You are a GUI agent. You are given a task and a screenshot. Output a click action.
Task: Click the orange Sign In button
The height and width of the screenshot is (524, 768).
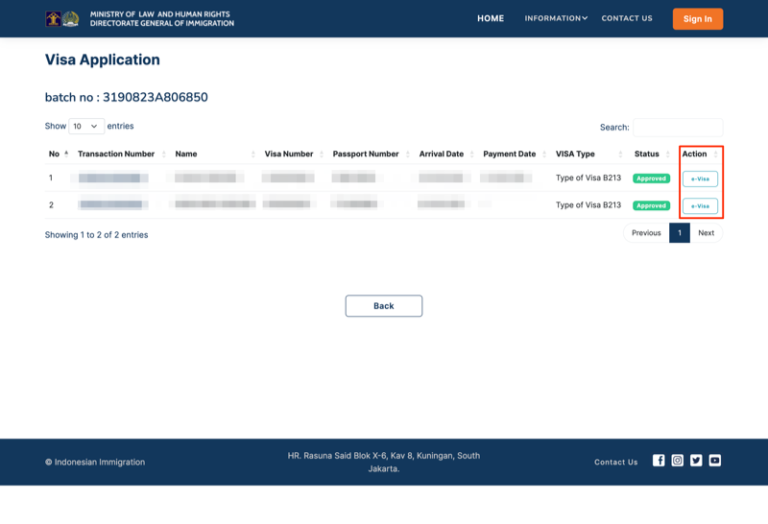pyautogui.click(x=697, y=19)
